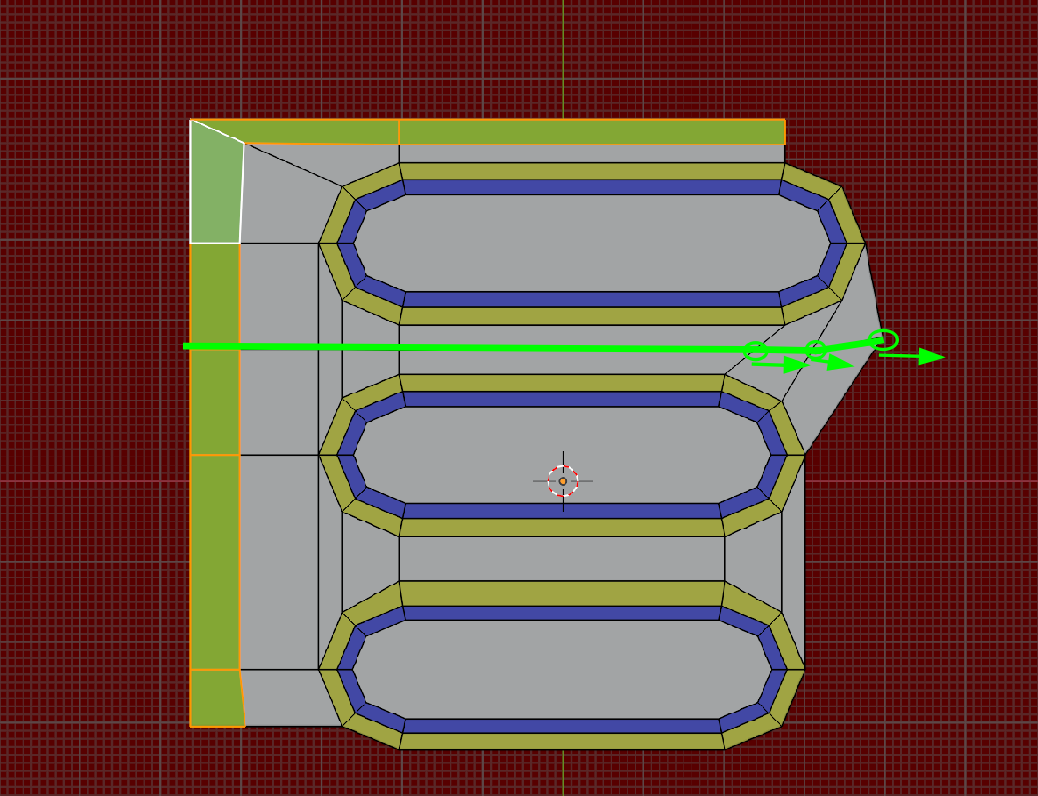The height and width of the screenshot is (796, 1038).
Task: Select the white highlighted face at top-left
Action: [215, 185]
